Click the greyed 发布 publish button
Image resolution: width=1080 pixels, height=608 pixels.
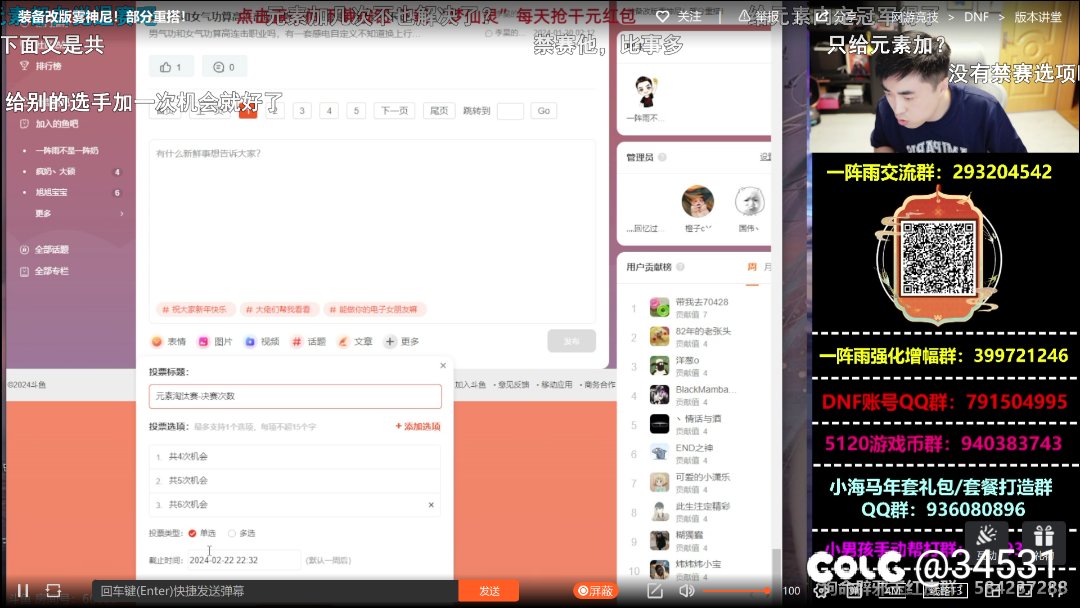(572, 342)
